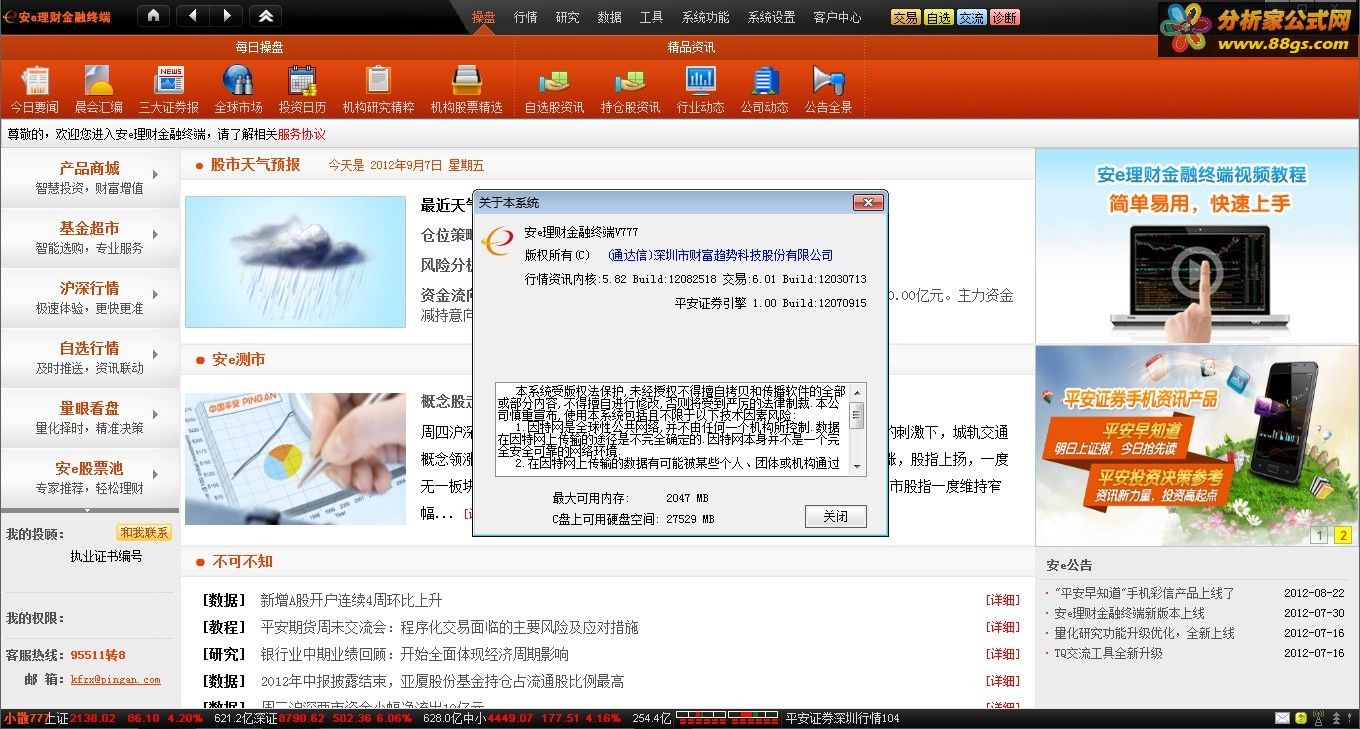Navigate back with the left arrow
1360x729 pixels.
coord(193,16)
